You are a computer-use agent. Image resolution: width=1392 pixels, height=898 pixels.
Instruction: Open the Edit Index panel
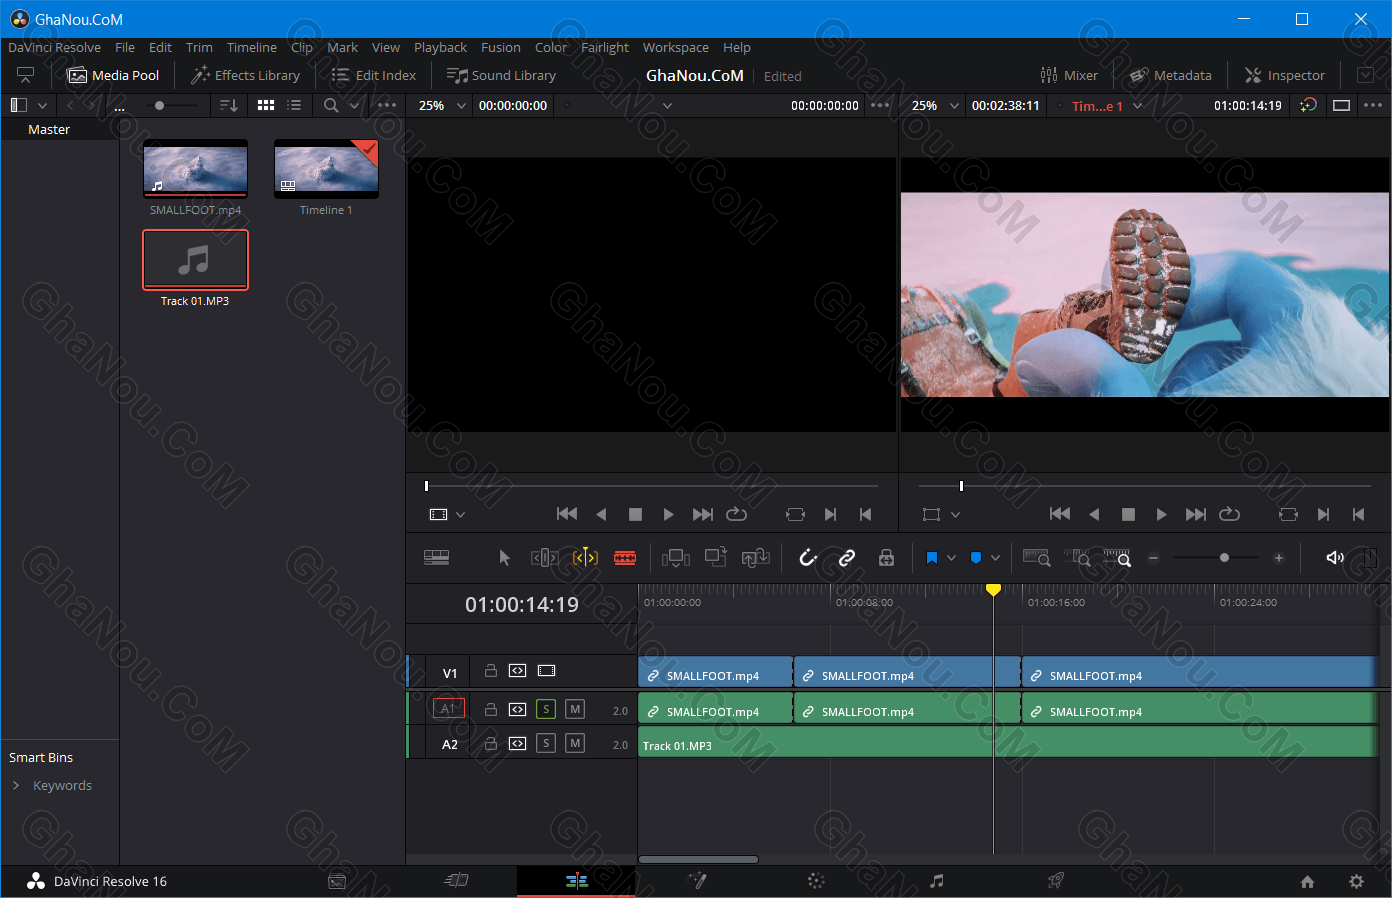tap(373, 75)
